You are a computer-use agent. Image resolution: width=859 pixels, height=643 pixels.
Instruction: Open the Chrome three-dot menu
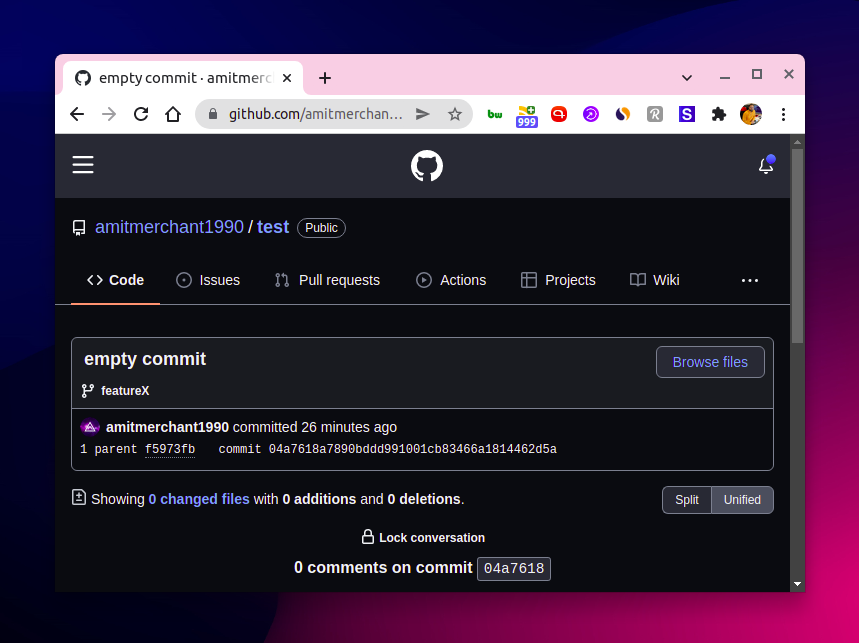click(783, 114)
